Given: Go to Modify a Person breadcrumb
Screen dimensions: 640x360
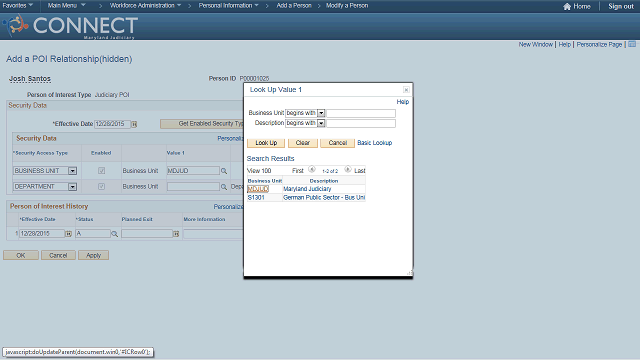Looking at the screenshot, I should [347, 6].
